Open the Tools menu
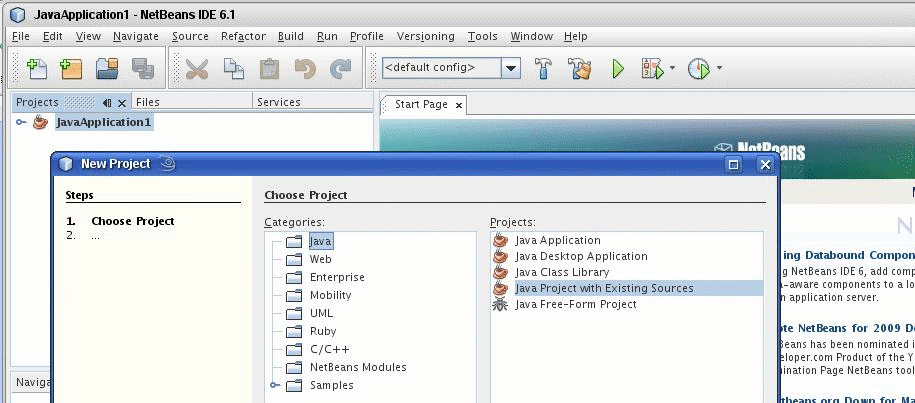This screenshot has width=915, height=403. [x=483, y=36]
